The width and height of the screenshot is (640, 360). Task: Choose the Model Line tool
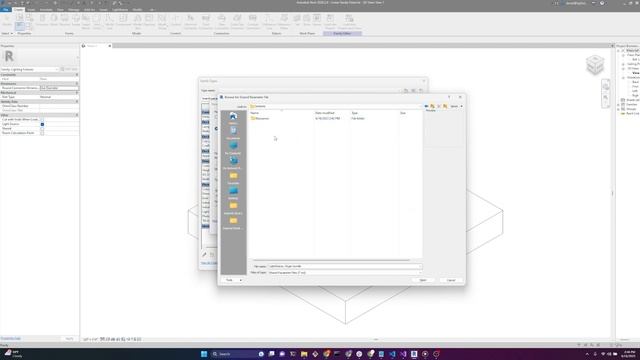pyautogui.click(x=109, y=22)
